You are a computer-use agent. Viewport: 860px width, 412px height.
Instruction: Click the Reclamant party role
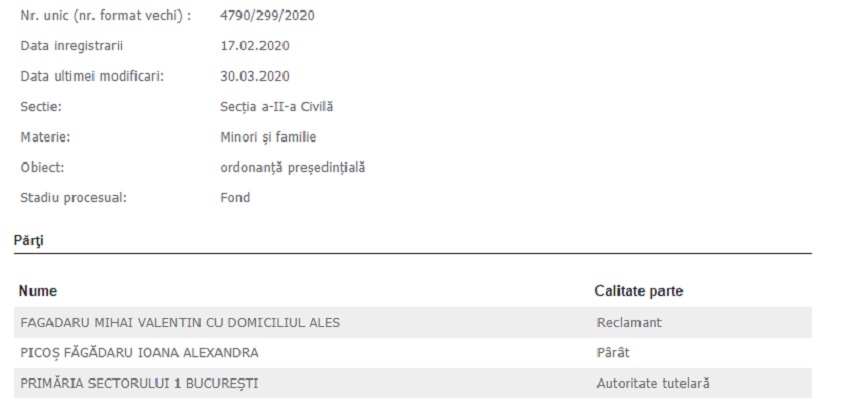pyautogui.click(x=629, y=322)
